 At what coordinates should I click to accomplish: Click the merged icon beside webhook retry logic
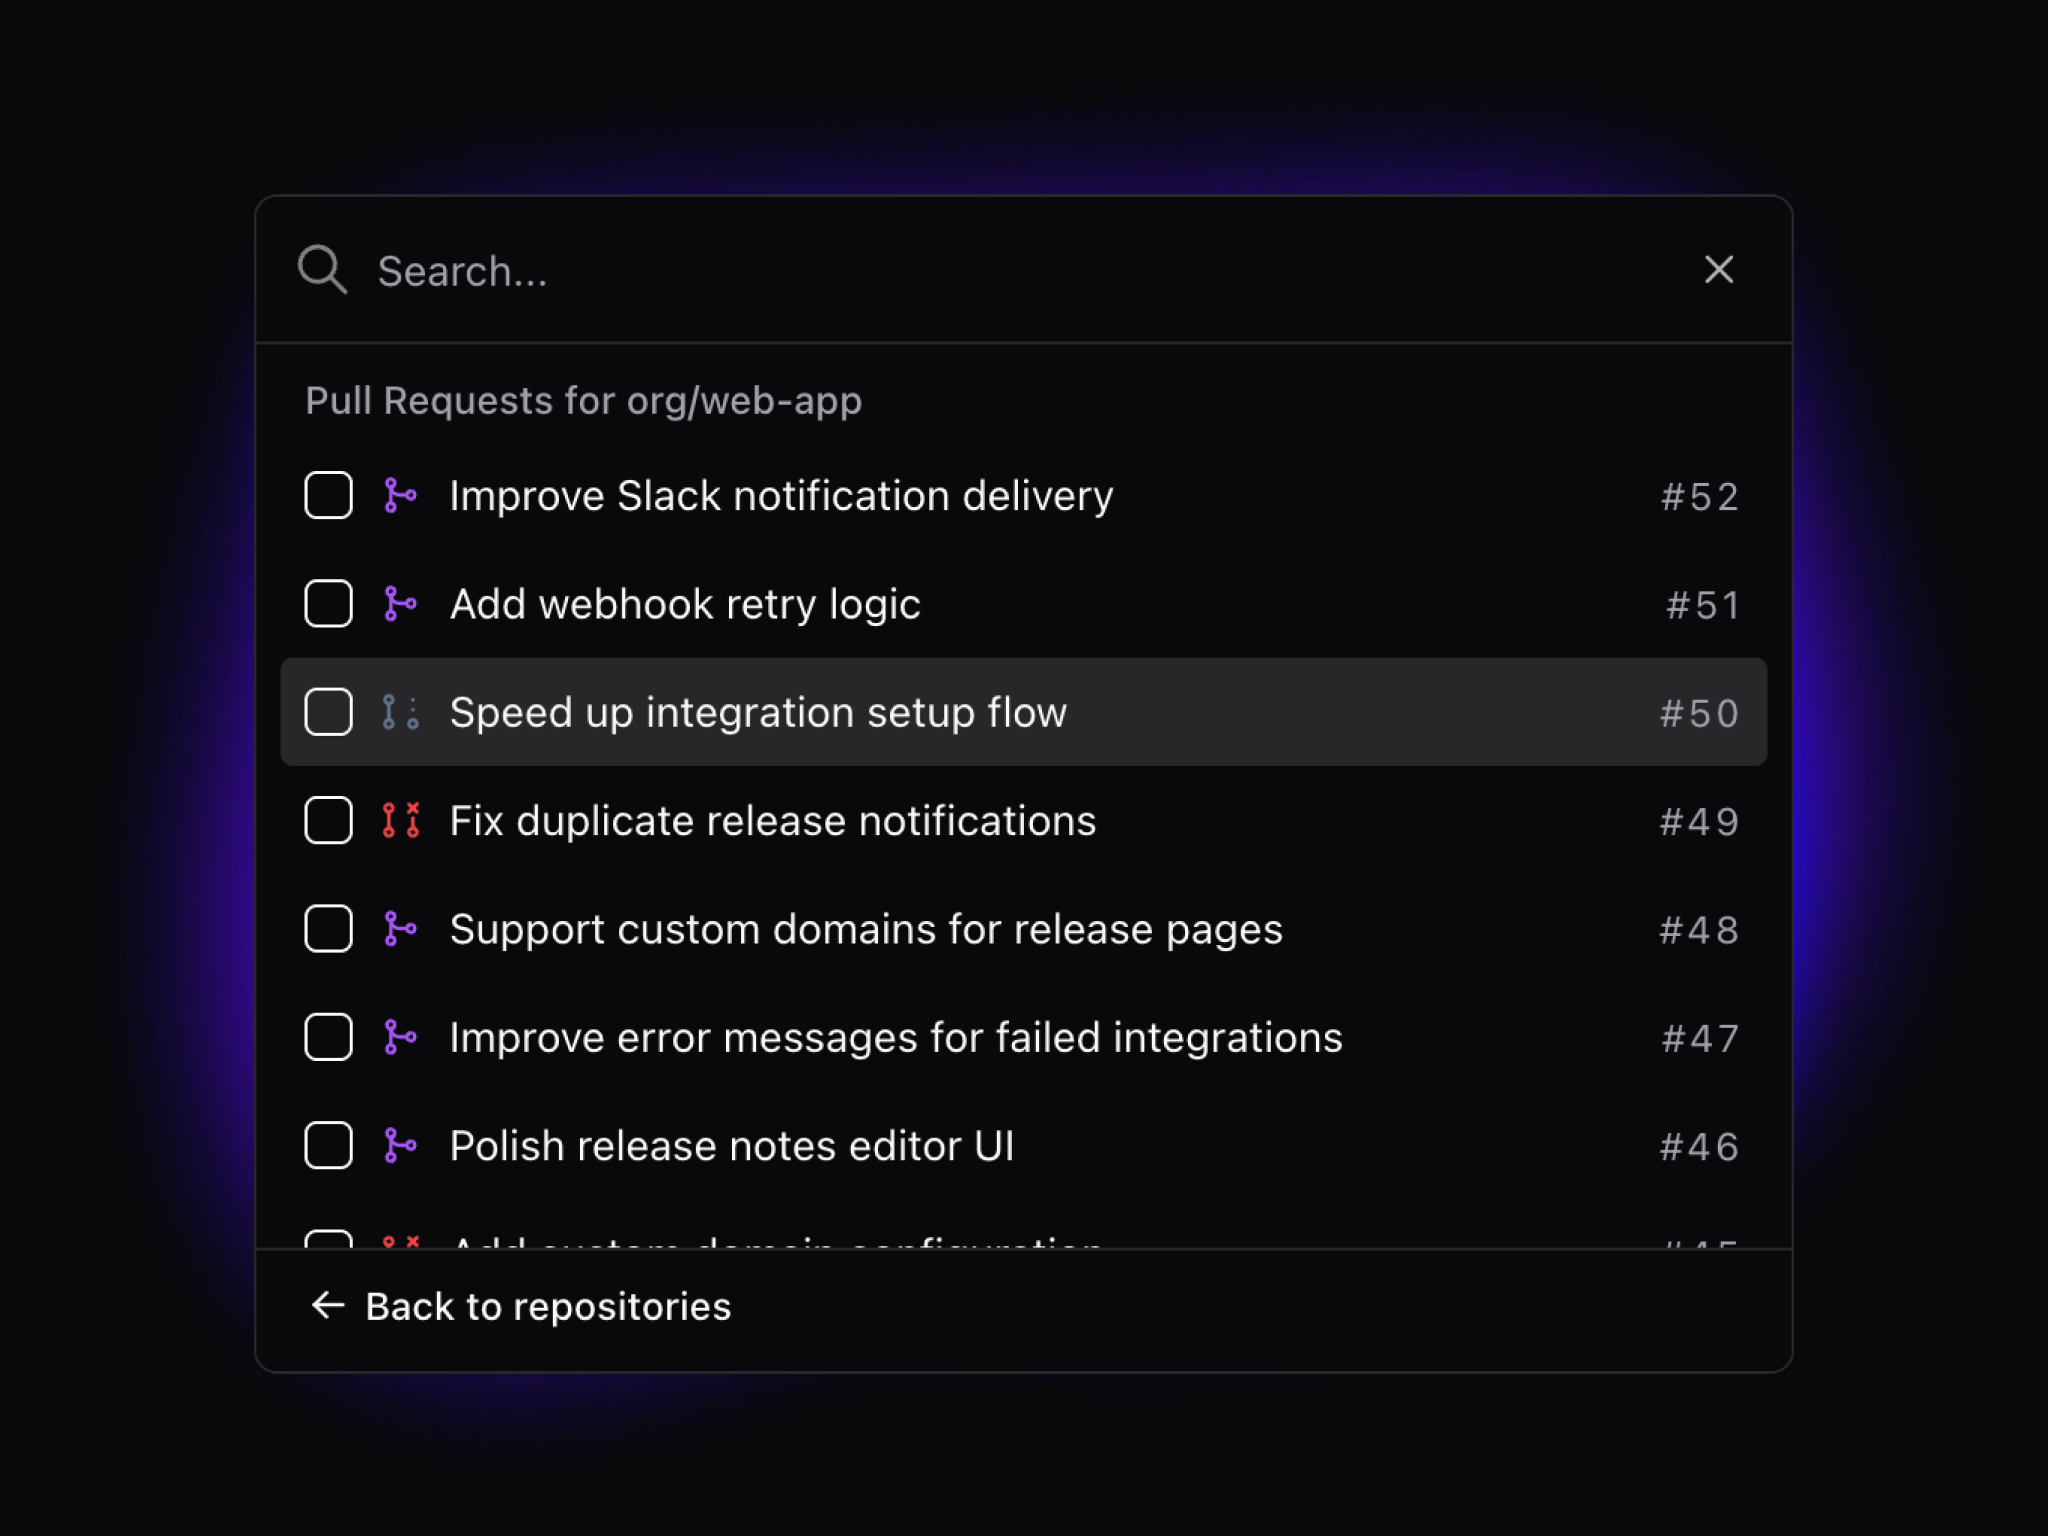click(400, 604)
